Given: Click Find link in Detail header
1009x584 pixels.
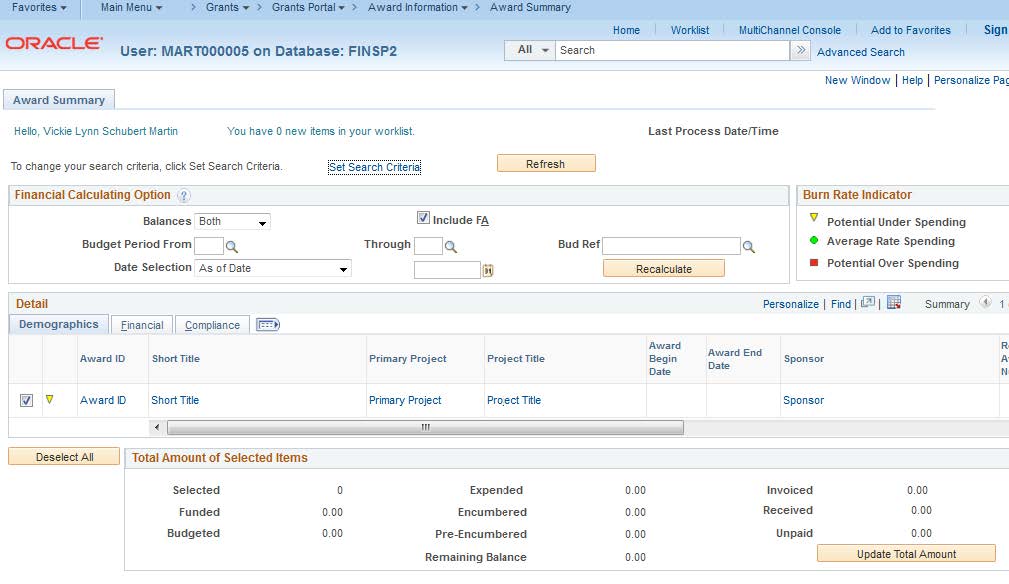Looking at the screenshot, I should pos(841,304).
